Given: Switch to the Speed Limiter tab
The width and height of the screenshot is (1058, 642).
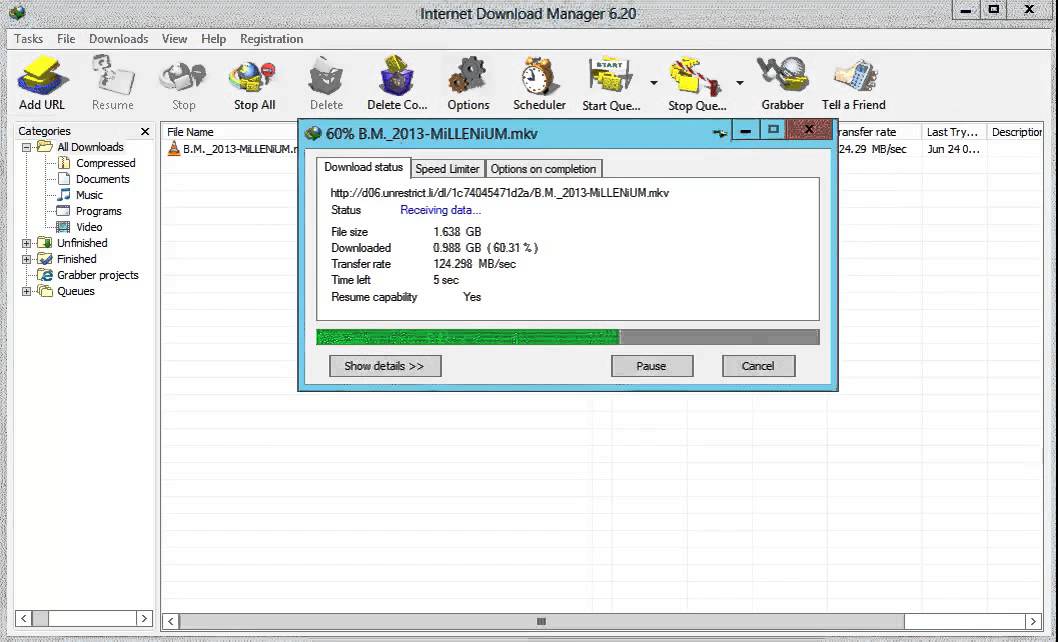Looking at the screenshot, I should [x=447, y=169].
